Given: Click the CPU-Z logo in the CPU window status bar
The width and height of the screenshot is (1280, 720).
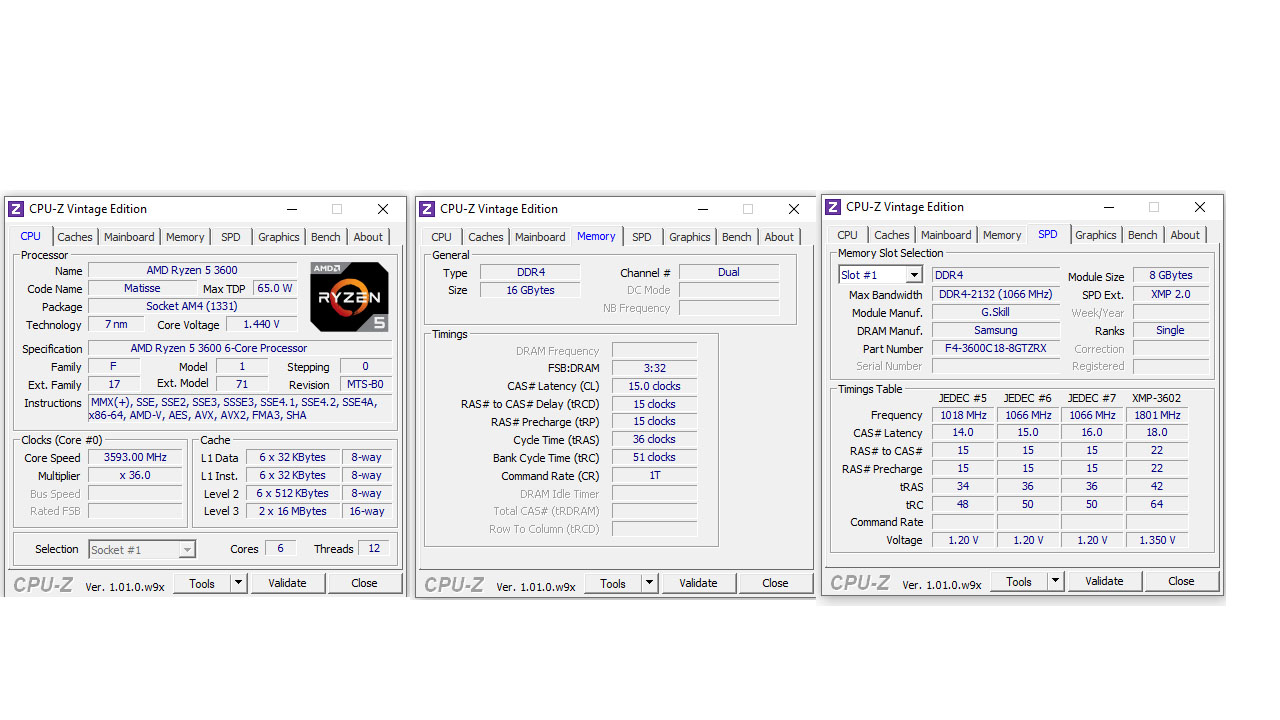Looking at the screenshot, I should click(42, 583).
